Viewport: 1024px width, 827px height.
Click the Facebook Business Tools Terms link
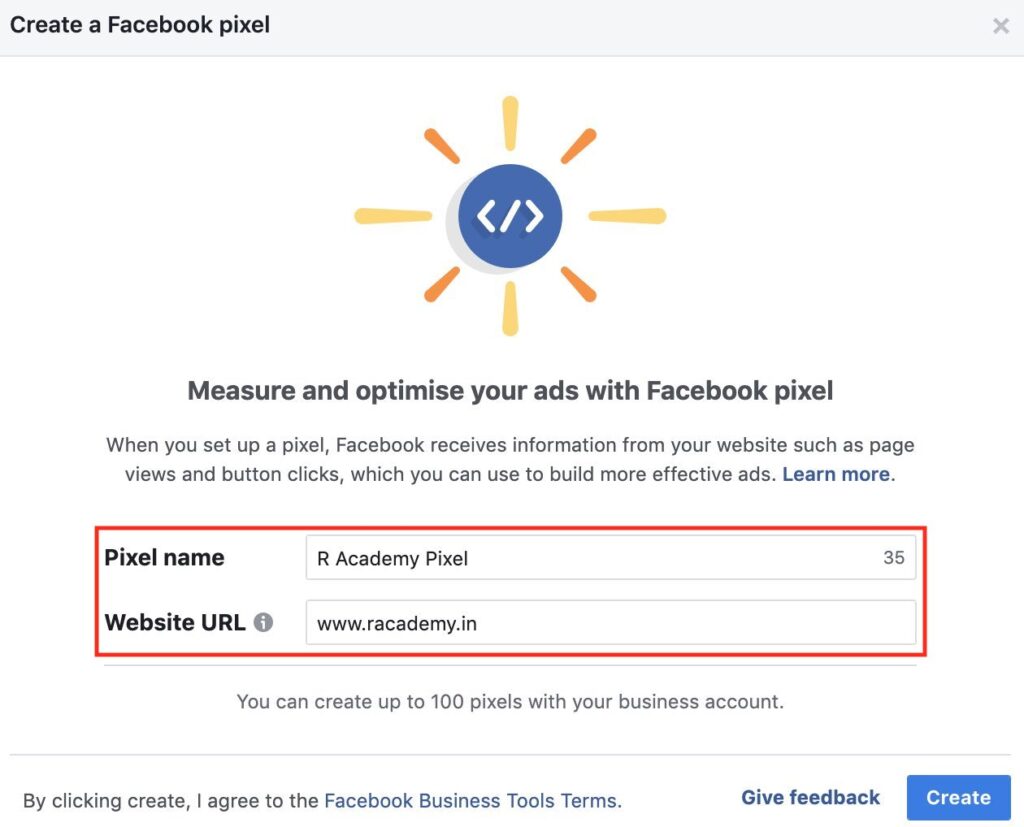[x=470, y=800]
